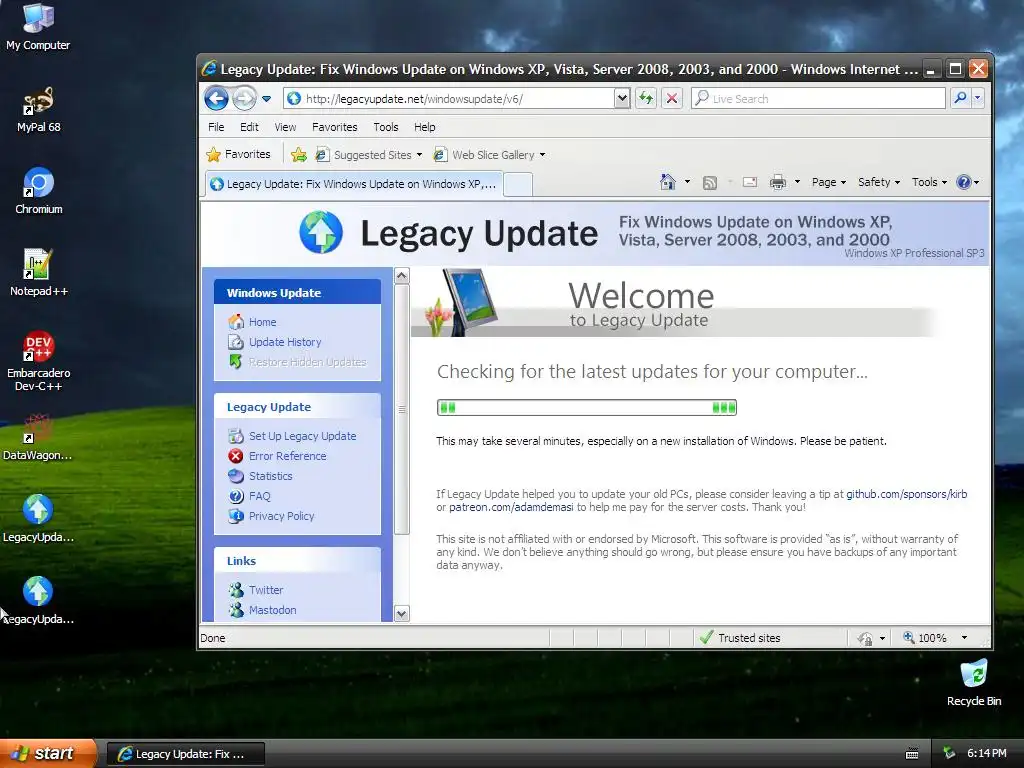Open the search provider dropdown arrow
The image size is (1024, 768).
[x=977, y=99]
